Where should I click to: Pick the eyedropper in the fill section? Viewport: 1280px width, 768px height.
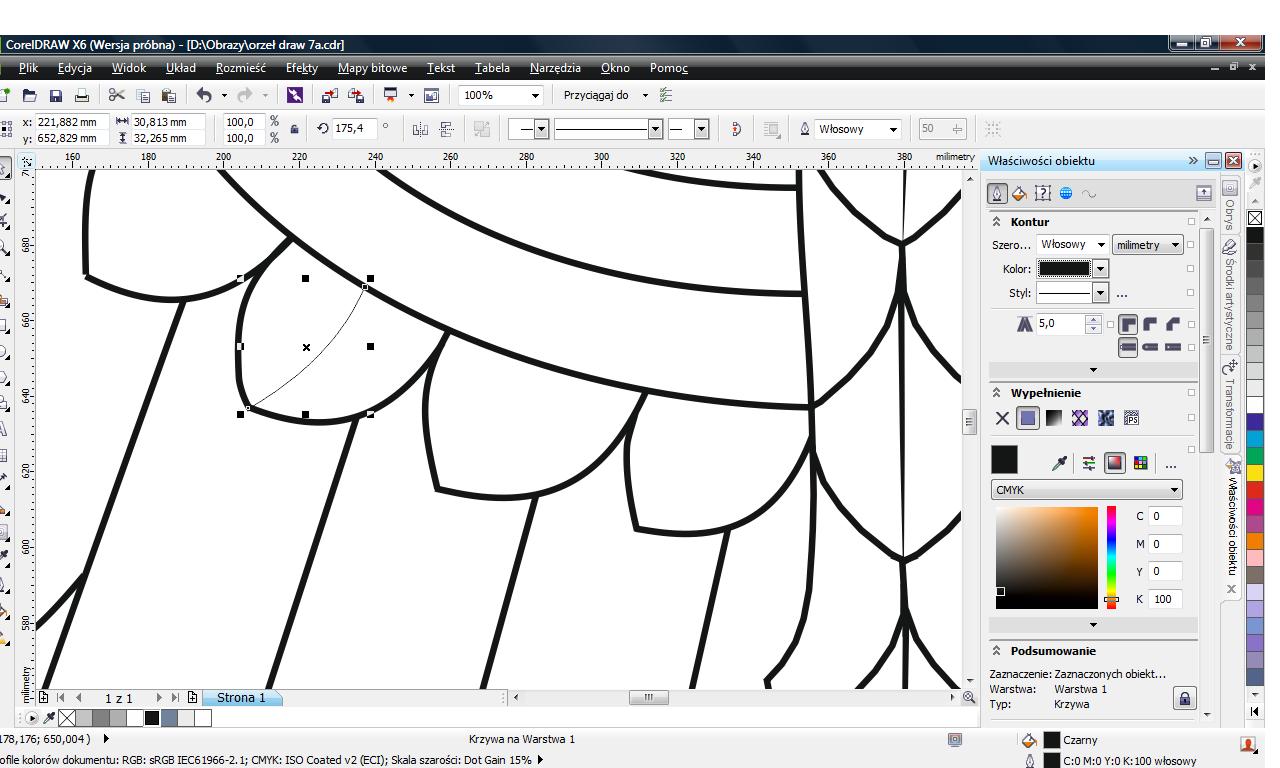click(x=1059, y=463)
